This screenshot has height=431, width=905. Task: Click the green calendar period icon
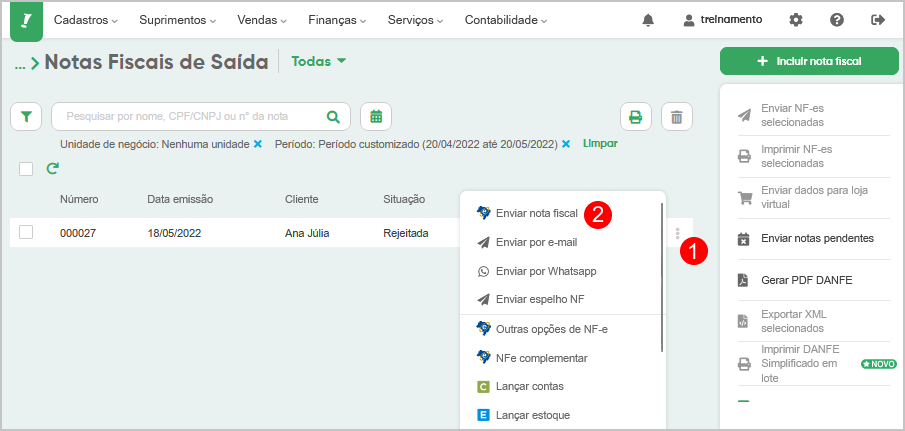pyautogui.click(x=376, y=117)
